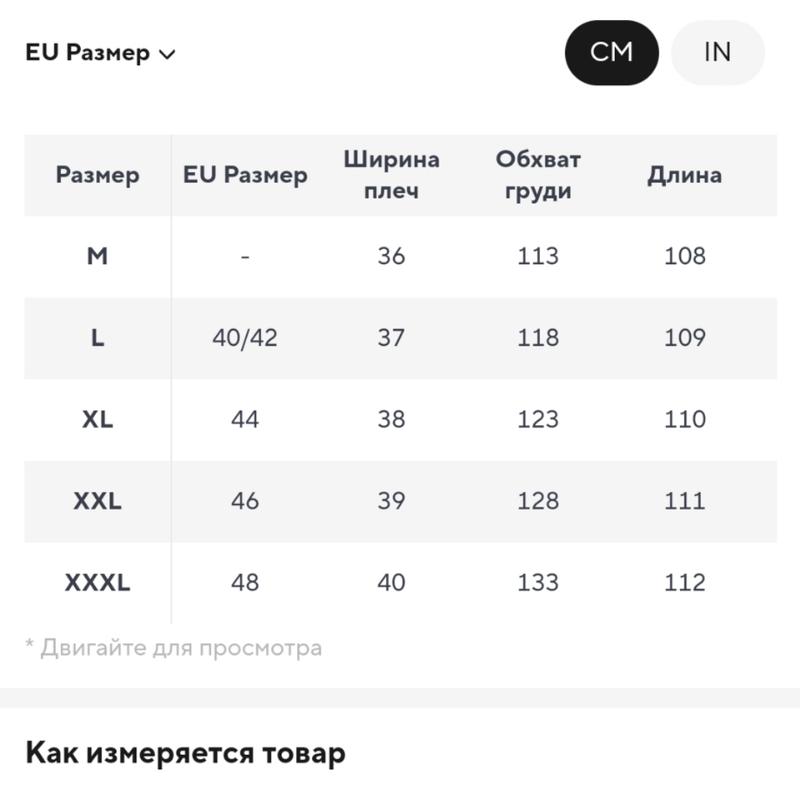Click the Длина column header
800x800 pixels.
click(684, 176)
